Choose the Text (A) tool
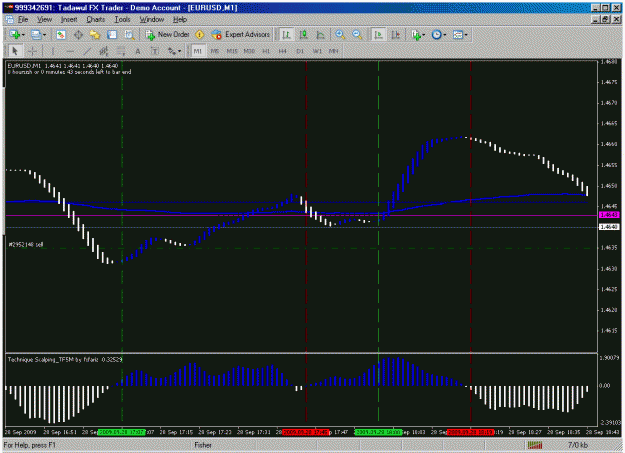This screenshot has height=453, width=625. point(138,51)
